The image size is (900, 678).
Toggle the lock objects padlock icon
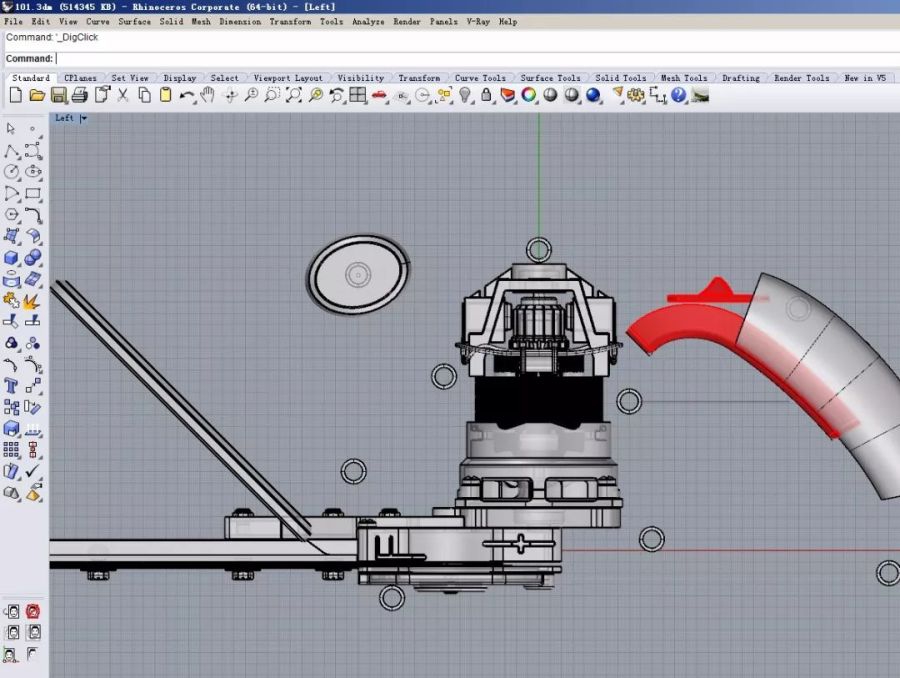[486, 95]
